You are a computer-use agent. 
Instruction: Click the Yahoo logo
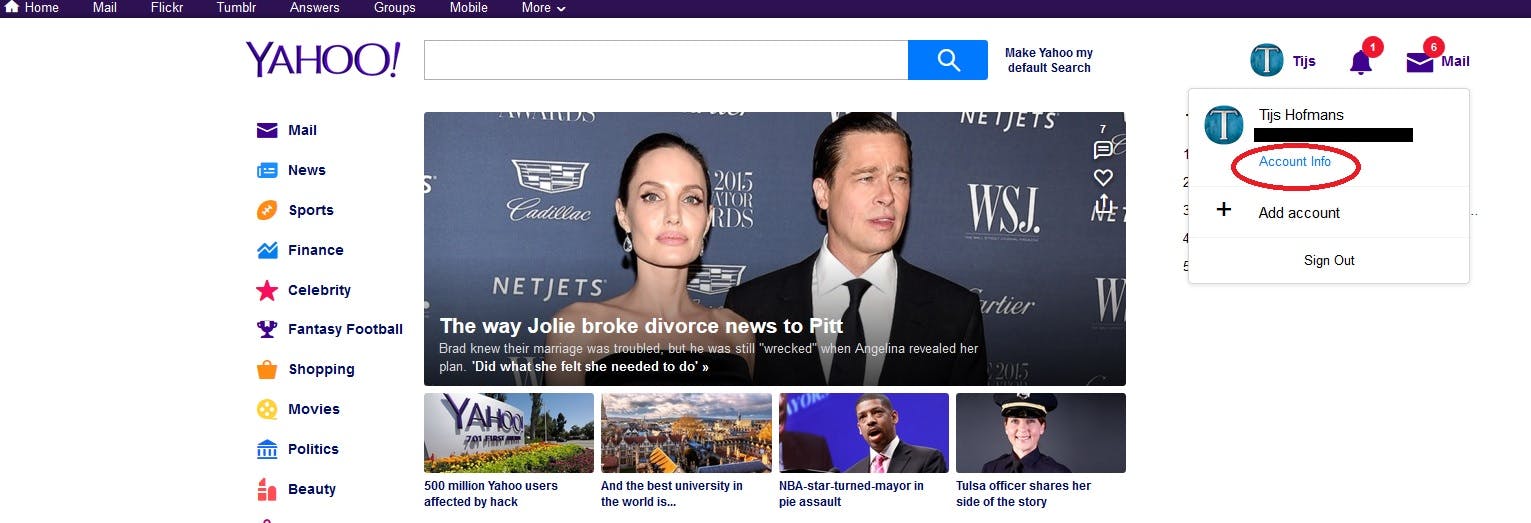(323, 60)
